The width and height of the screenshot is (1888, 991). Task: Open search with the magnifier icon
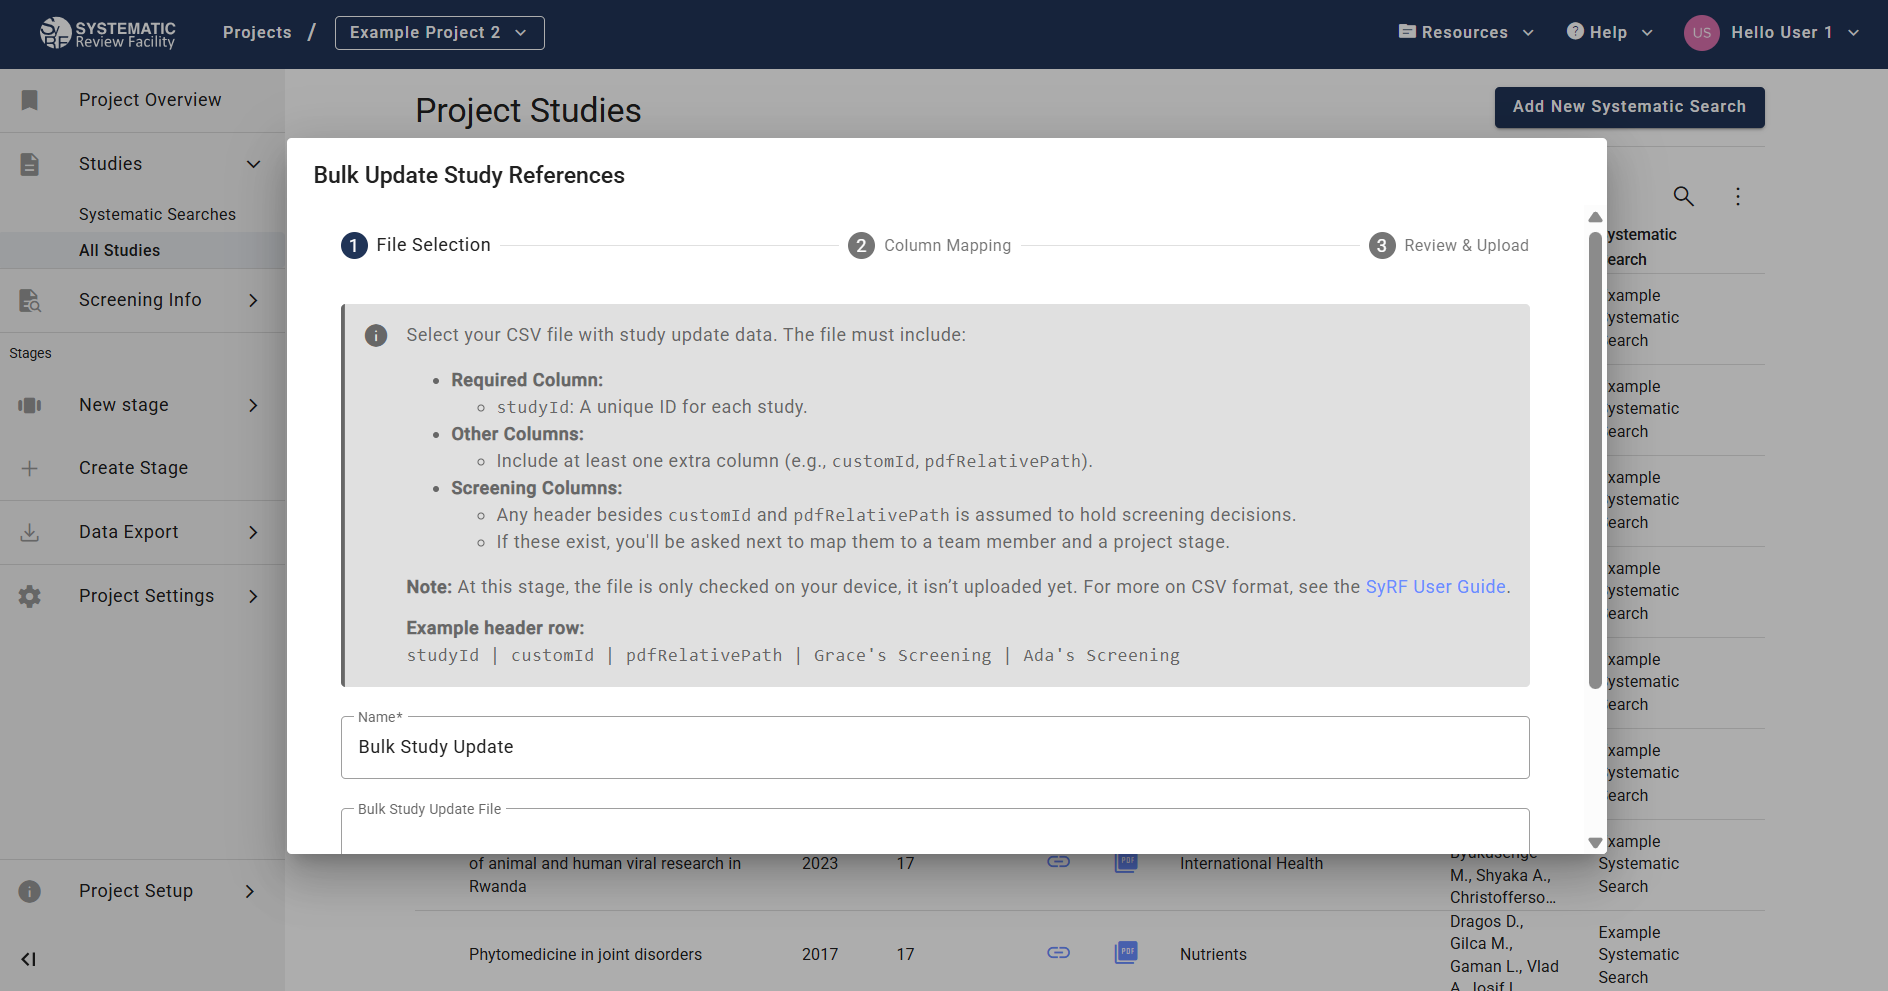click(1684, 196)
